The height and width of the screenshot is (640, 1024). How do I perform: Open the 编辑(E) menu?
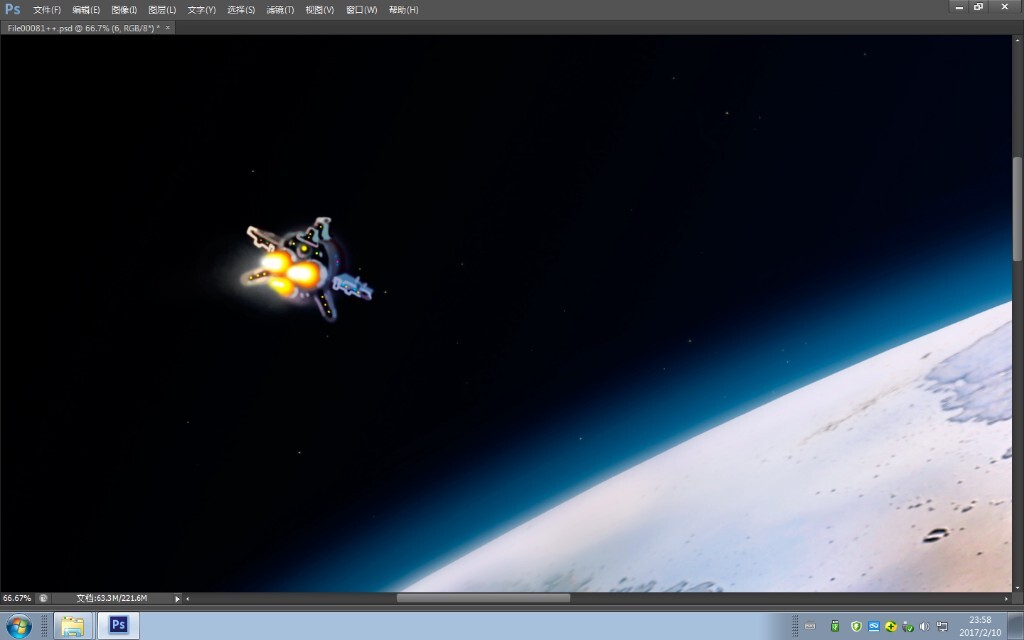(x=86, y=10)
